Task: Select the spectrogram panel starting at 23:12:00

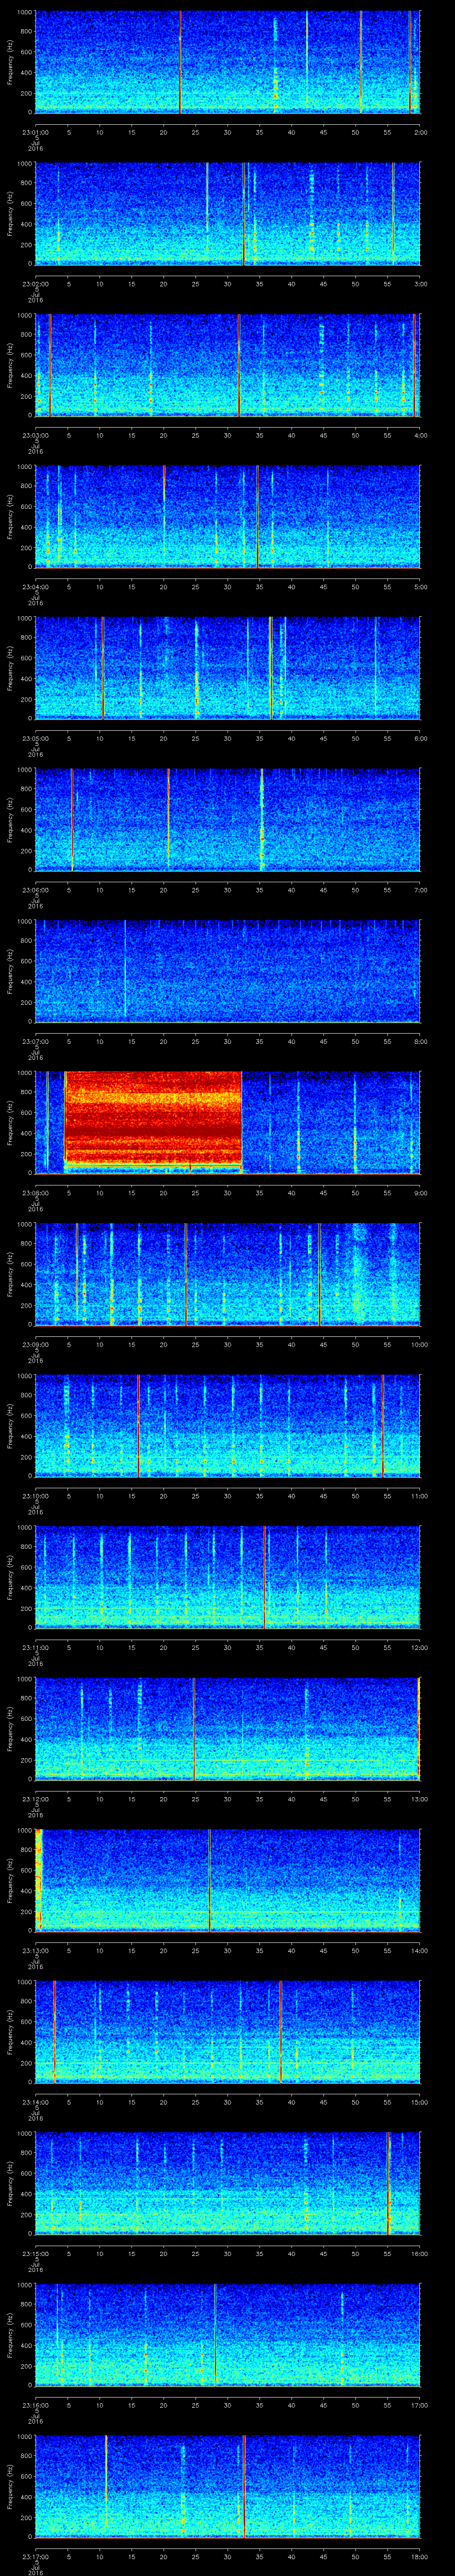Action: coord(227,1728)
